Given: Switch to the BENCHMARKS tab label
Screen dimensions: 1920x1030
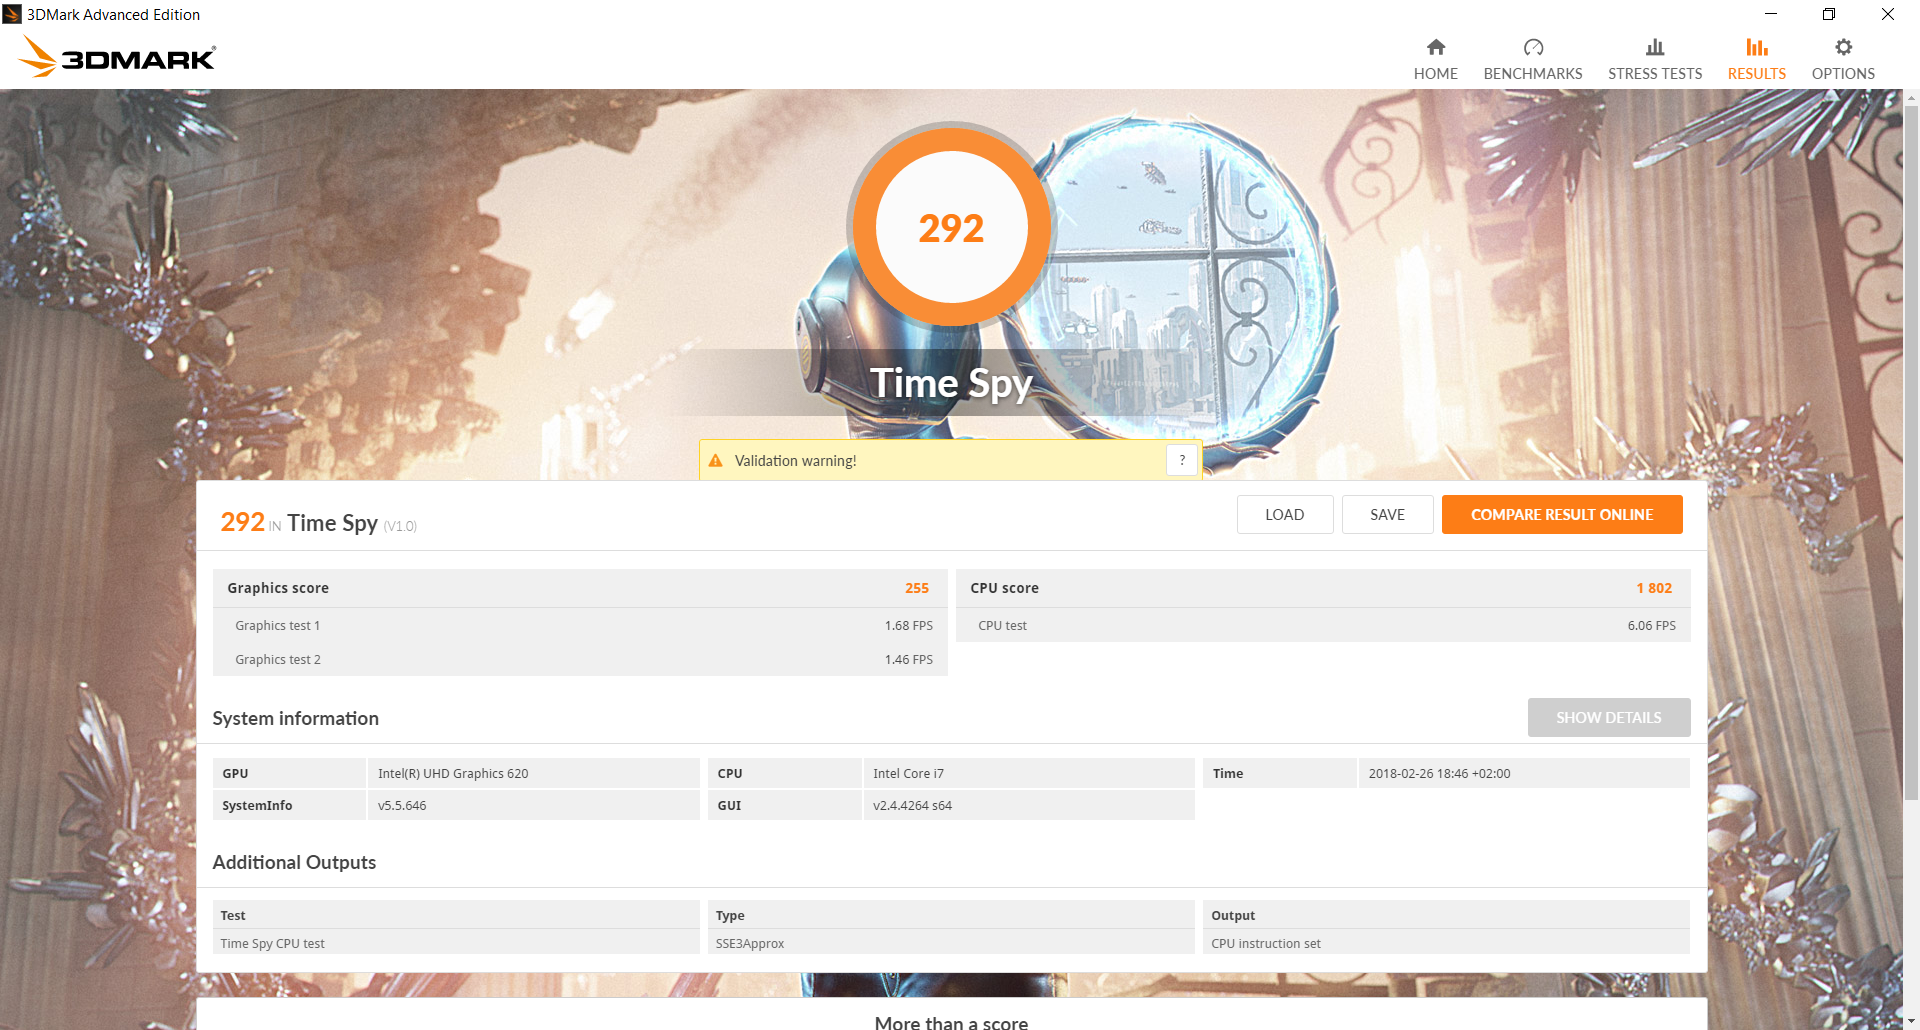Looking at the screenshot, I should point(1533,74).
